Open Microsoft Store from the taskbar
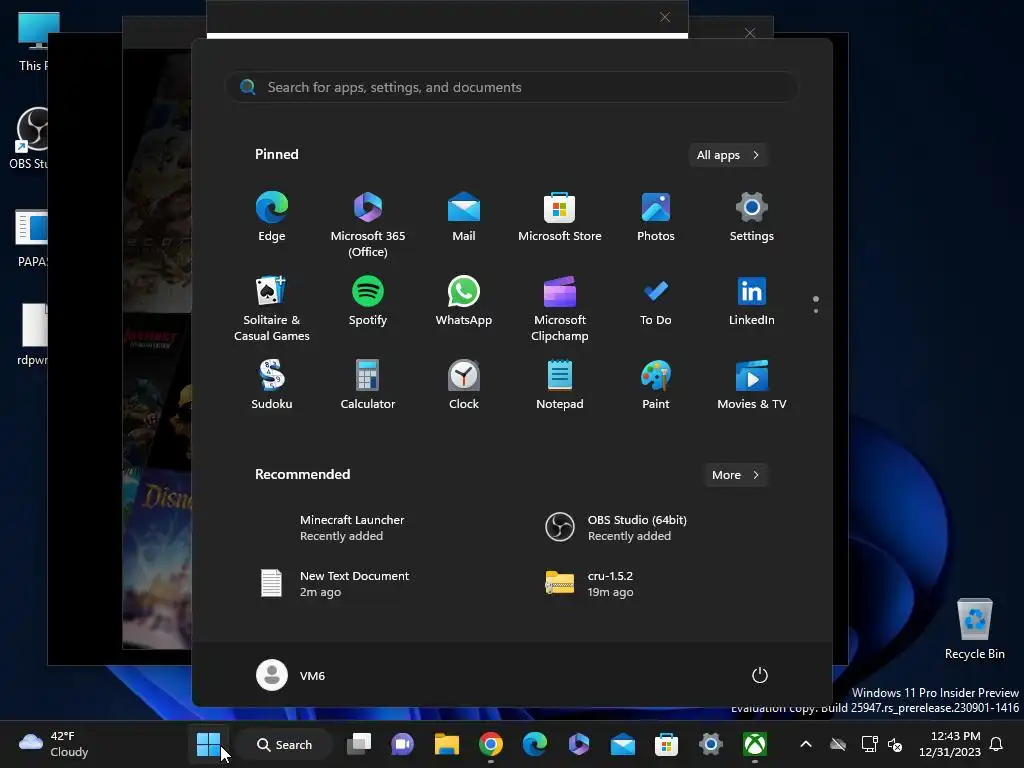 667,744
